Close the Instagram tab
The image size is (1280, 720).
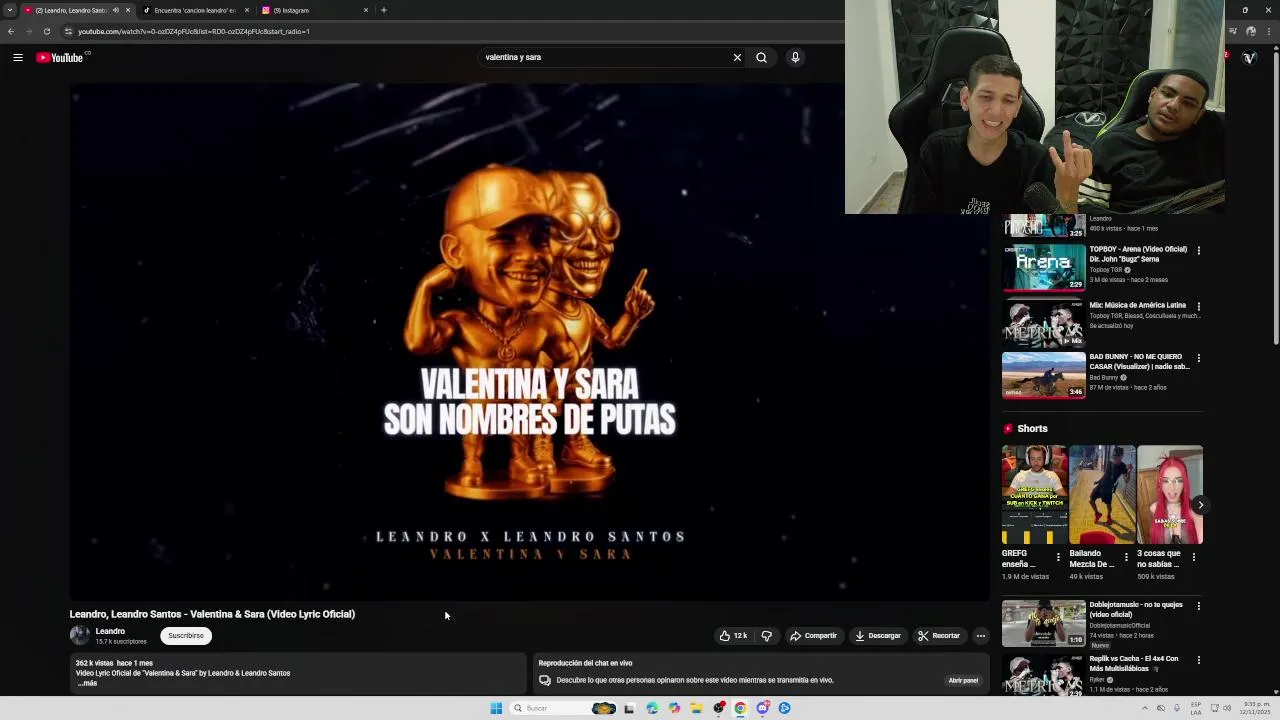pos(366,10)
